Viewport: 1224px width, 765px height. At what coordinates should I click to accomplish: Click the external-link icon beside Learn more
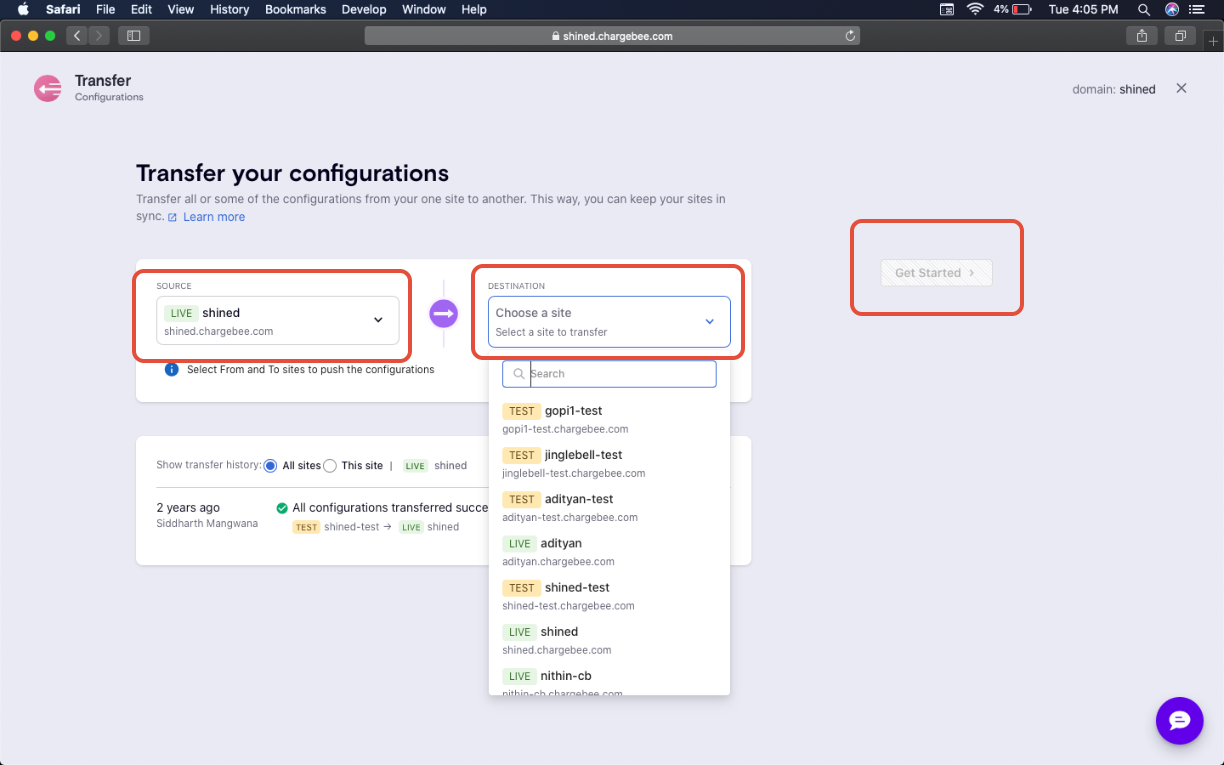(171, 216)
